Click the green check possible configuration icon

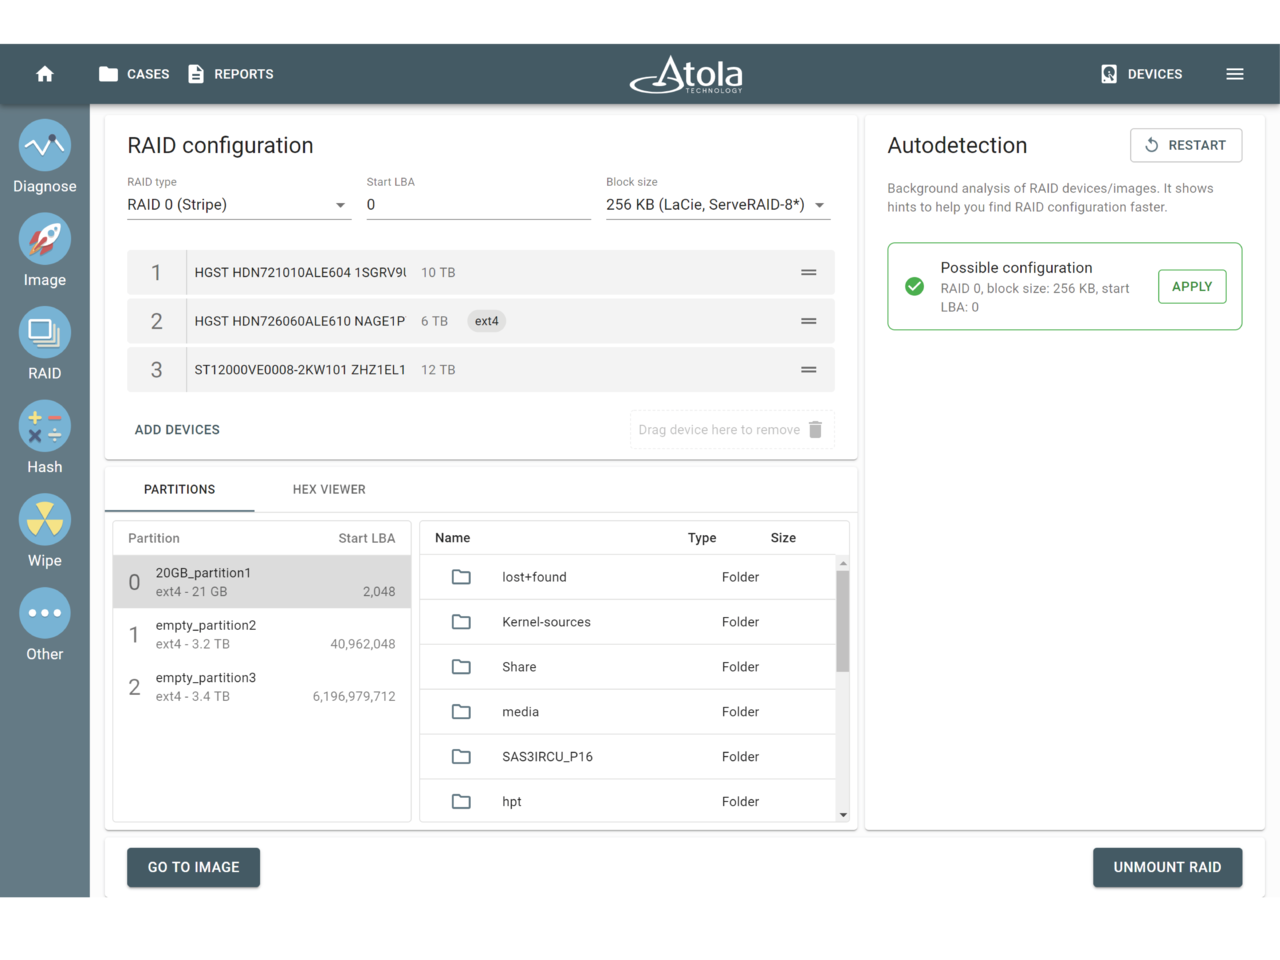pos(915,287)
